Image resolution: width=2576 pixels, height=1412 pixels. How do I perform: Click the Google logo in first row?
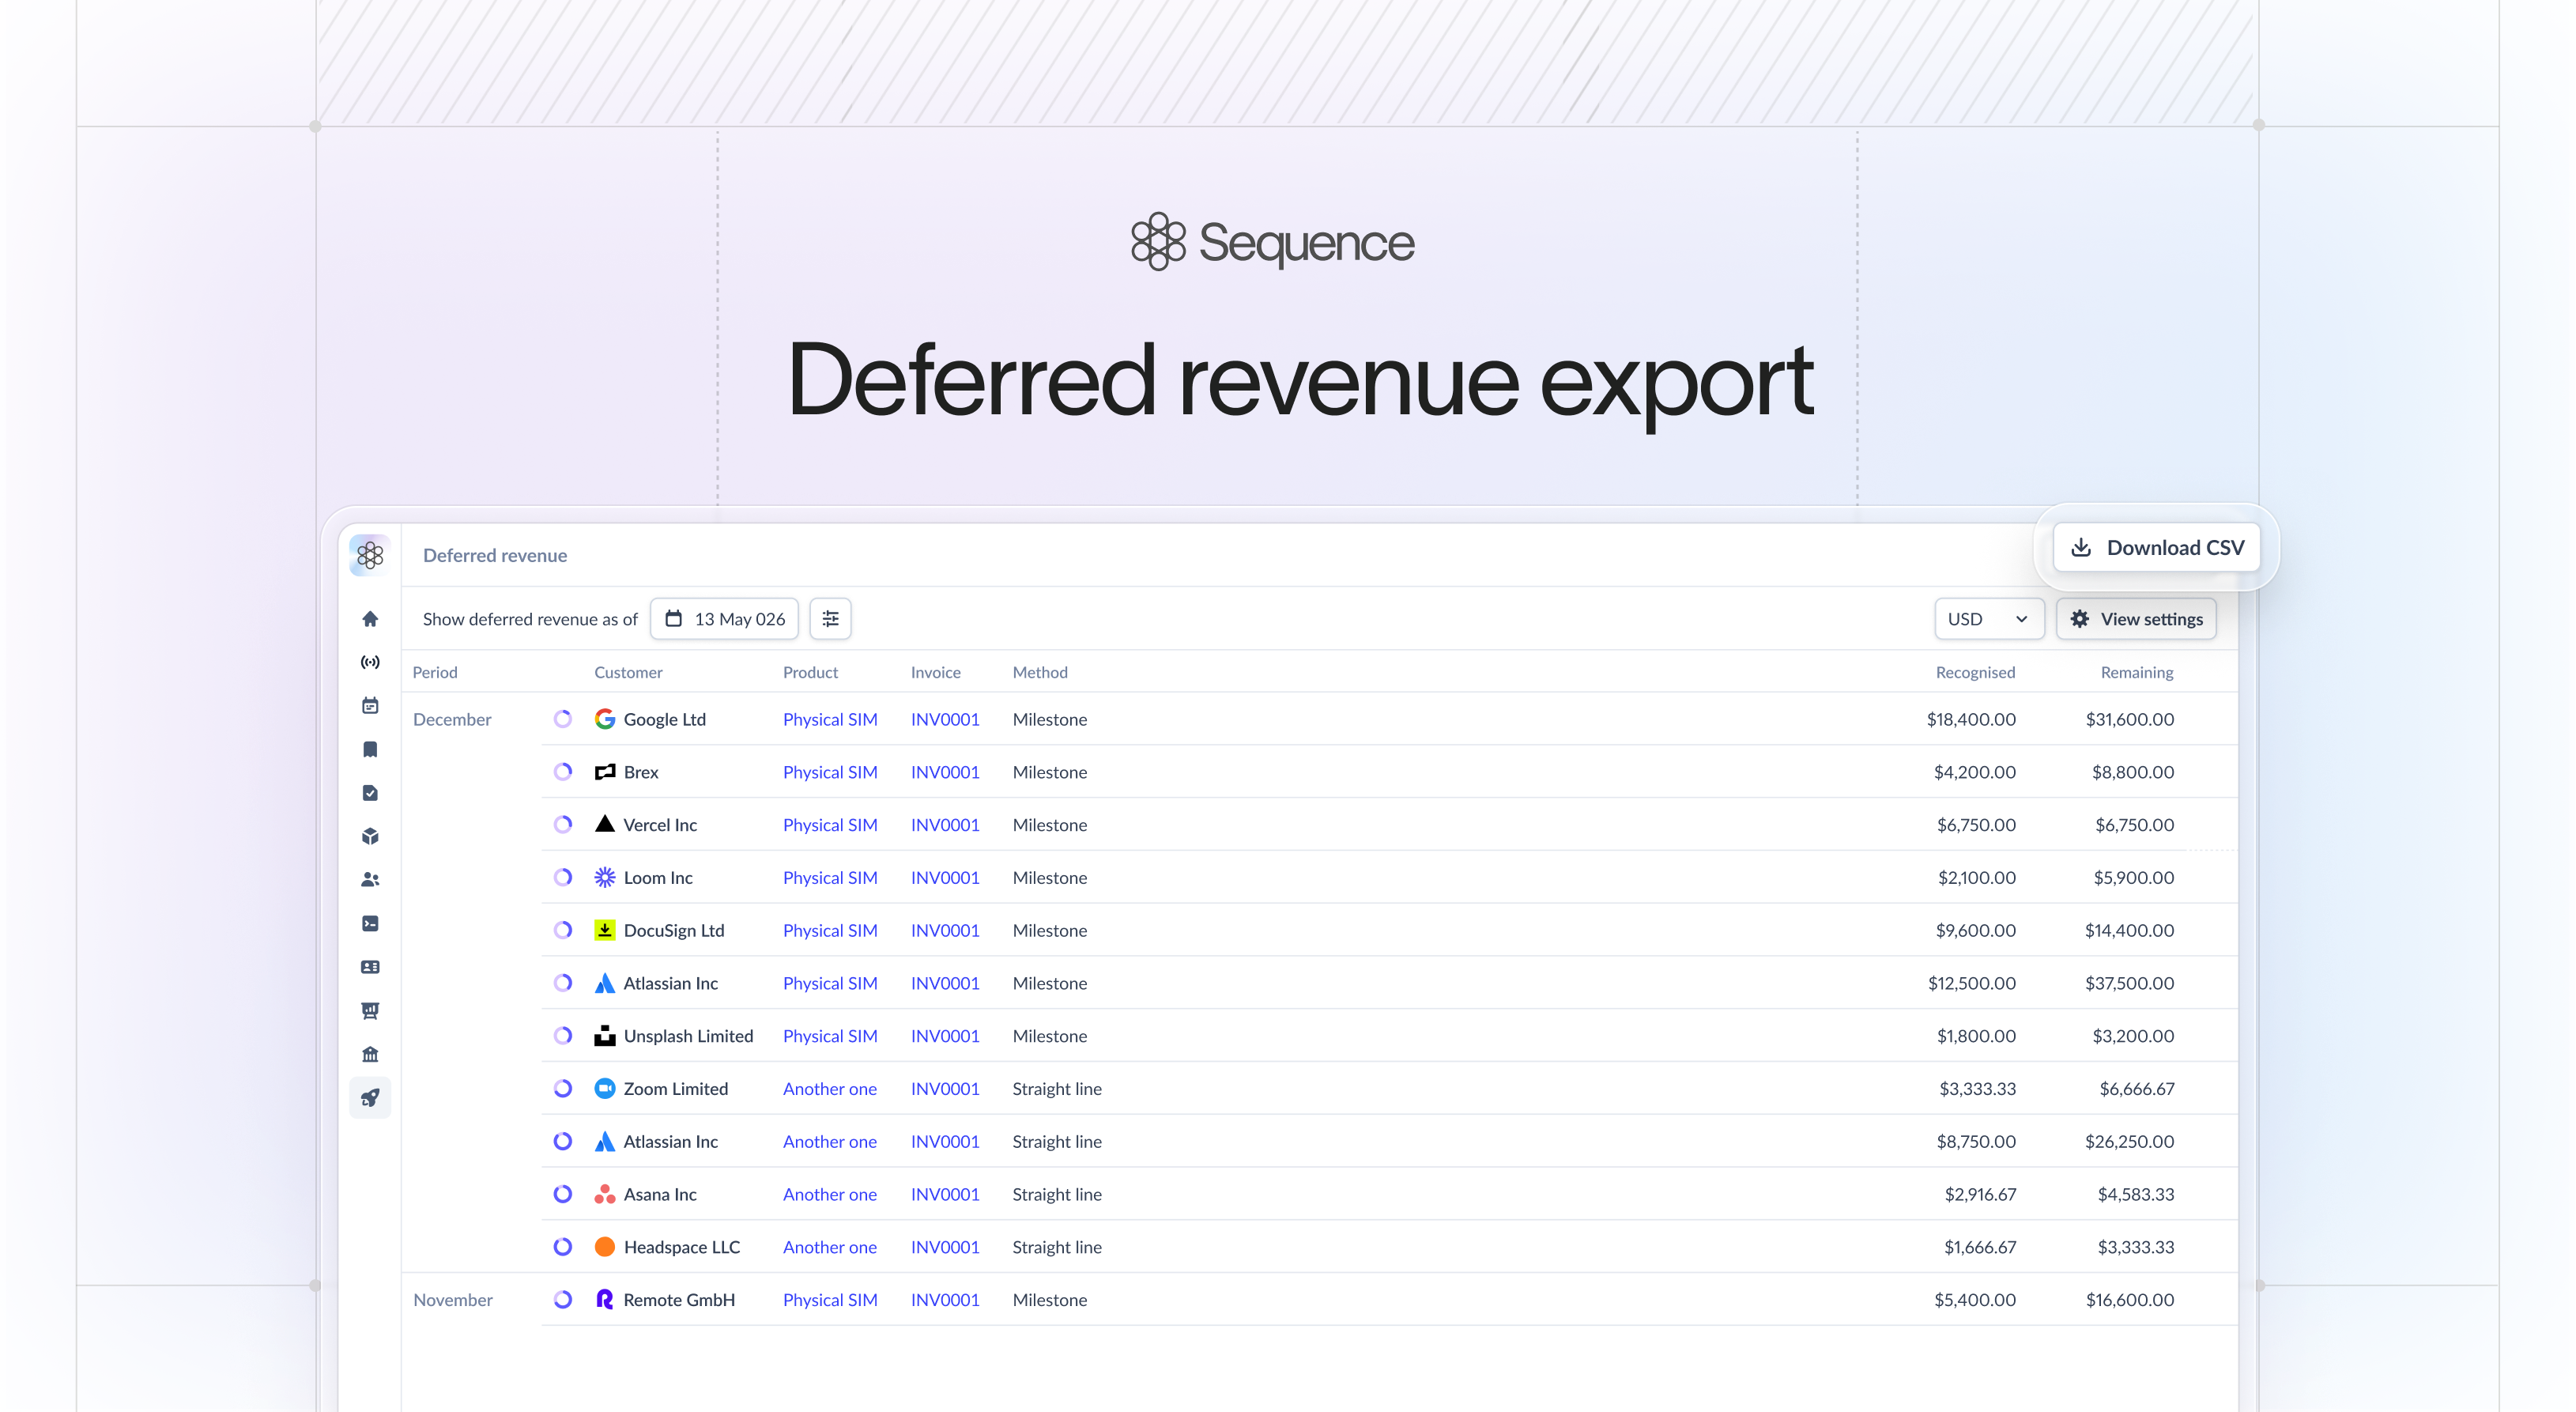tap(605, 719)
